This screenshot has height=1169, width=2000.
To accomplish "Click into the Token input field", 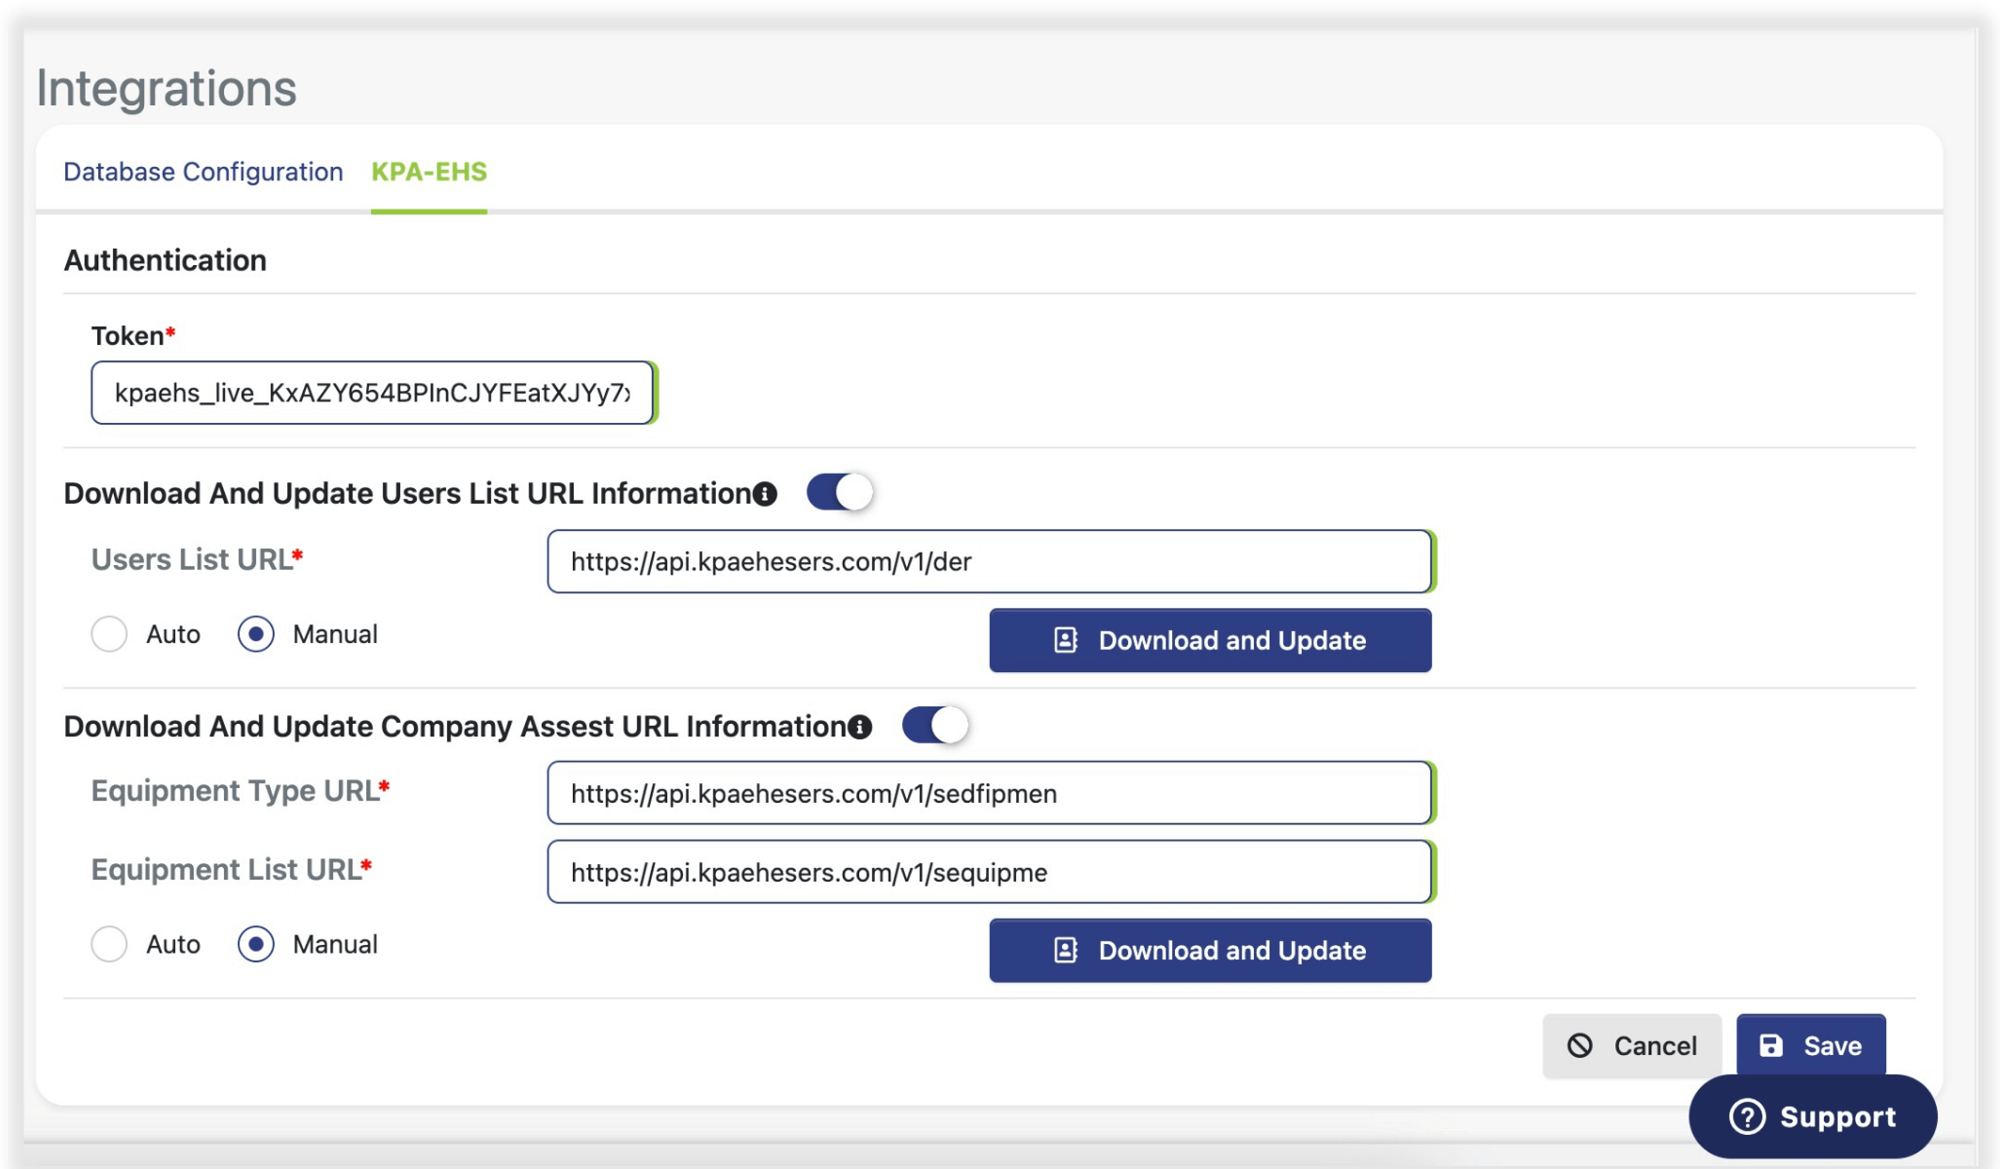I will coord(372,393).
